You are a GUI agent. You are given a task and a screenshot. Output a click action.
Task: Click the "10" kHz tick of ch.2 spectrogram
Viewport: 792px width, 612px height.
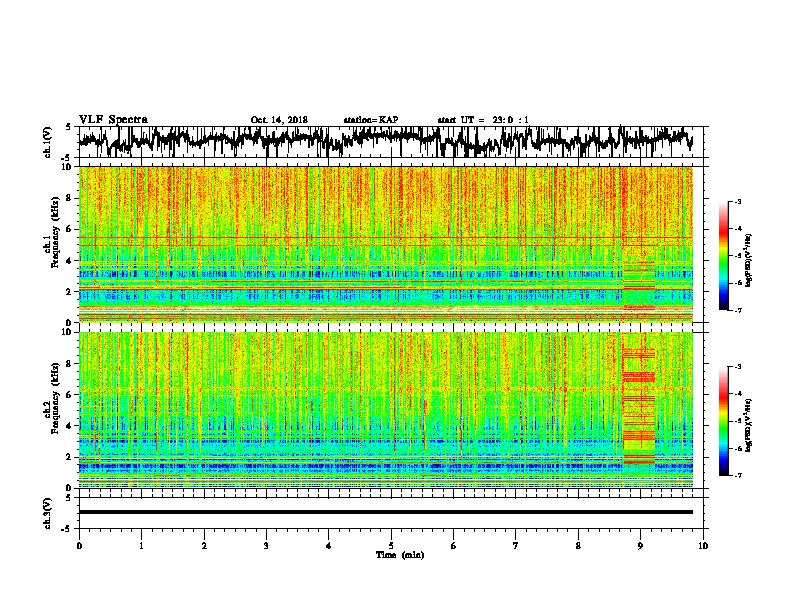point(68,332)
